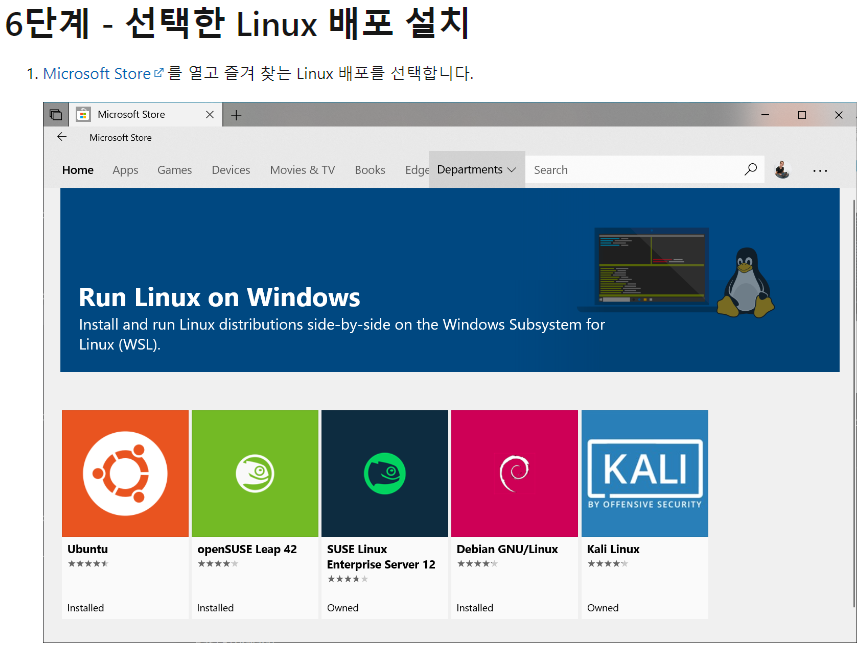868x655 pixels.
Task: Maximize the Microsoft Store window
Action: [802, 115]
